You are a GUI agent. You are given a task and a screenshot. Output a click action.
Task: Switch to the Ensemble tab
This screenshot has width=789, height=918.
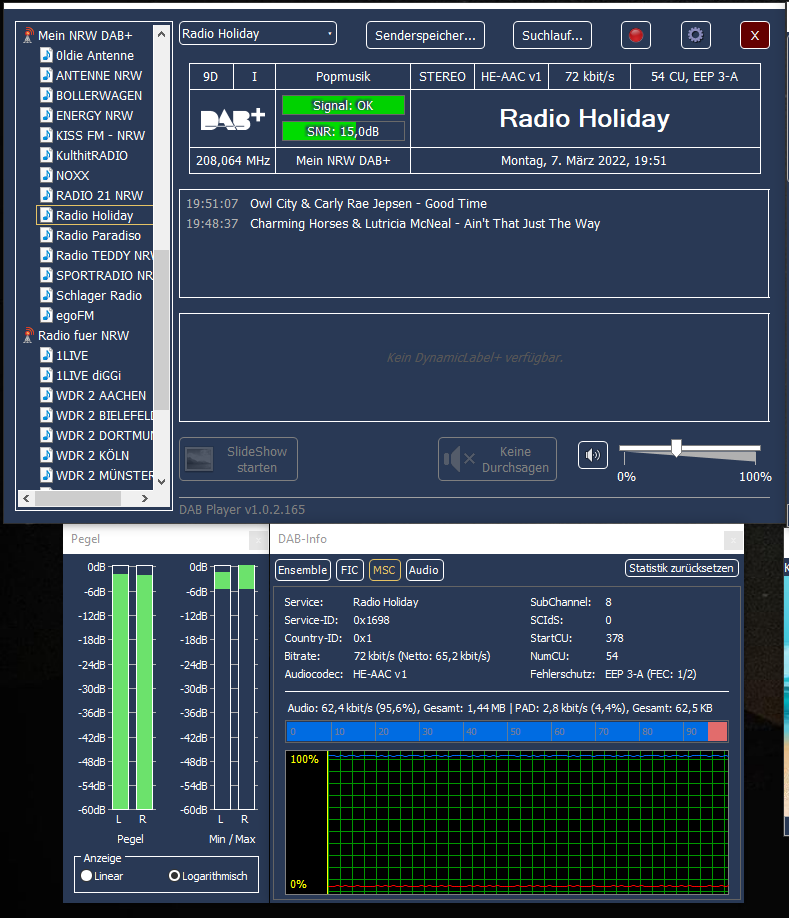tap(302, 570)
